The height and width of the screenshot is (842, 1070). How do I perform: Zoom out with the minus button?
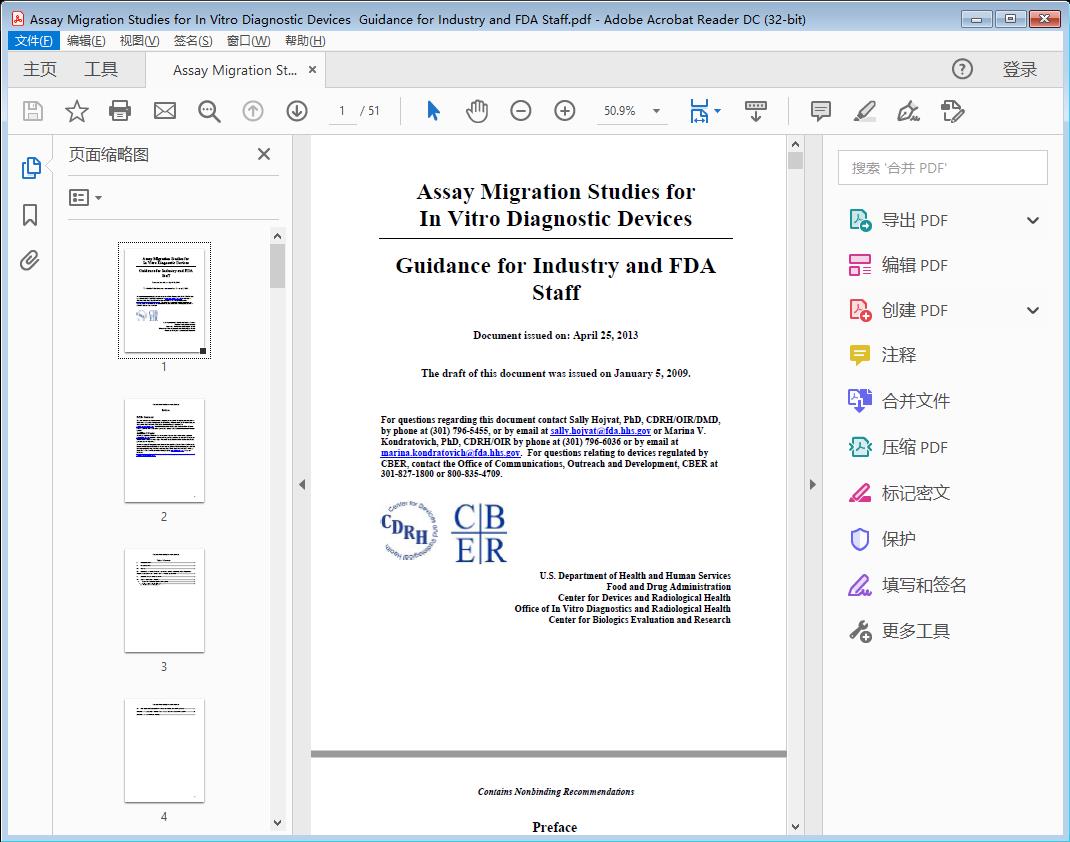coord(521,111)
